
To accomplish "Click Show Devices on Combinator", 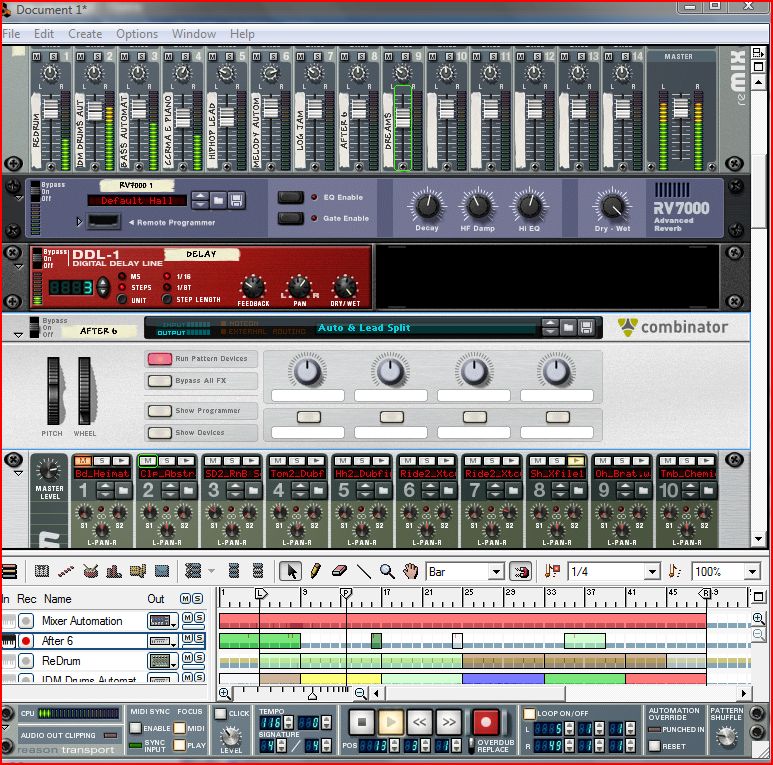I will 160,433.
